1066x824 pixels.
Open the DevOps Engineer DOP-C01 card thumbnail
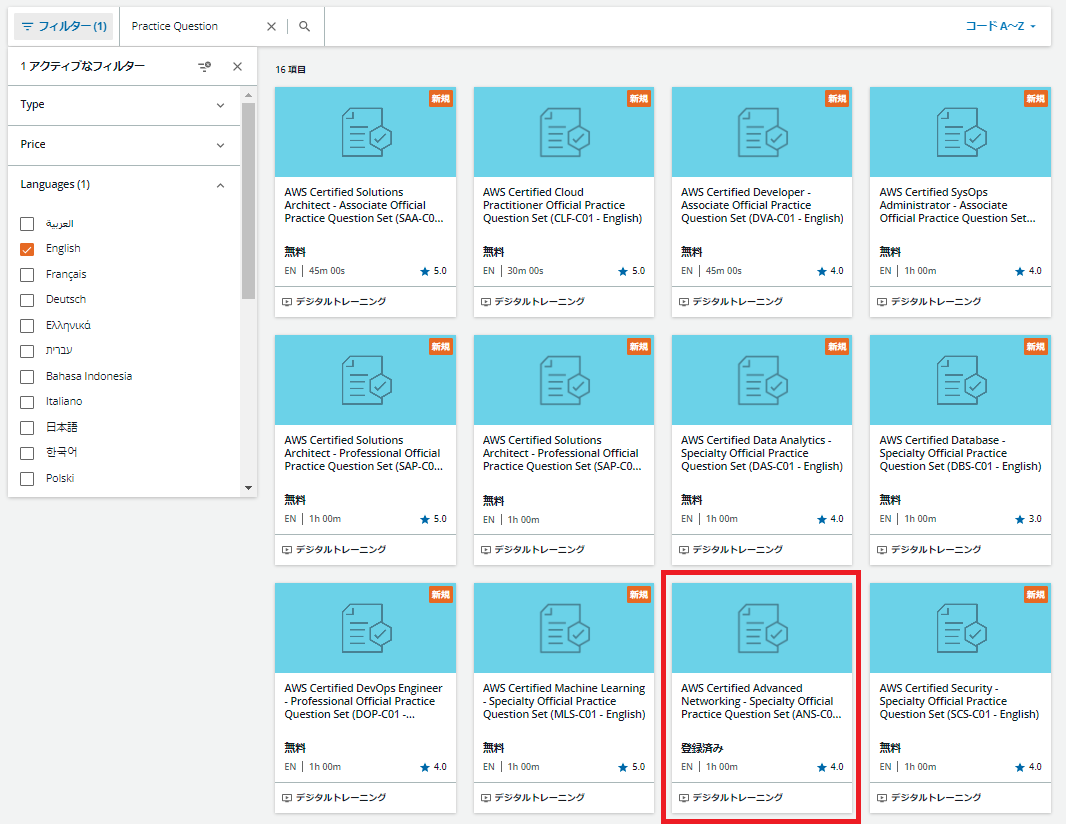[365, 628]
